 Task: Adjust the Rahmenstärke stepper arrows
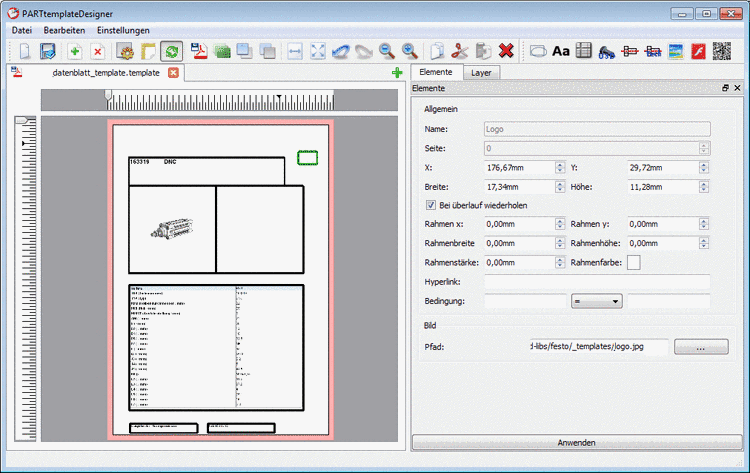click(560, 263)
